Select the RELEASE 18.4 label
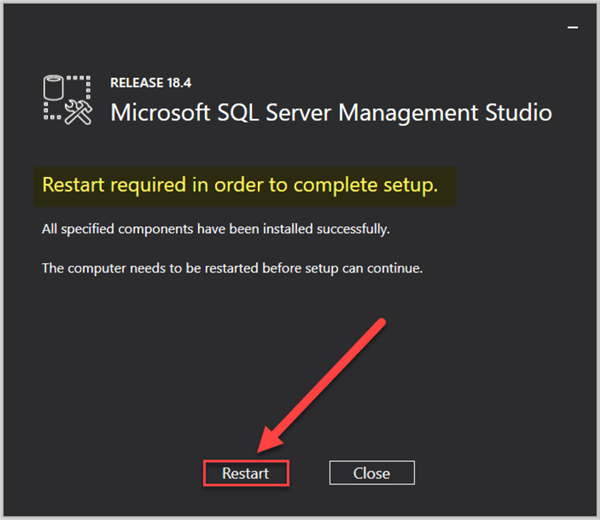 [150, 84]
